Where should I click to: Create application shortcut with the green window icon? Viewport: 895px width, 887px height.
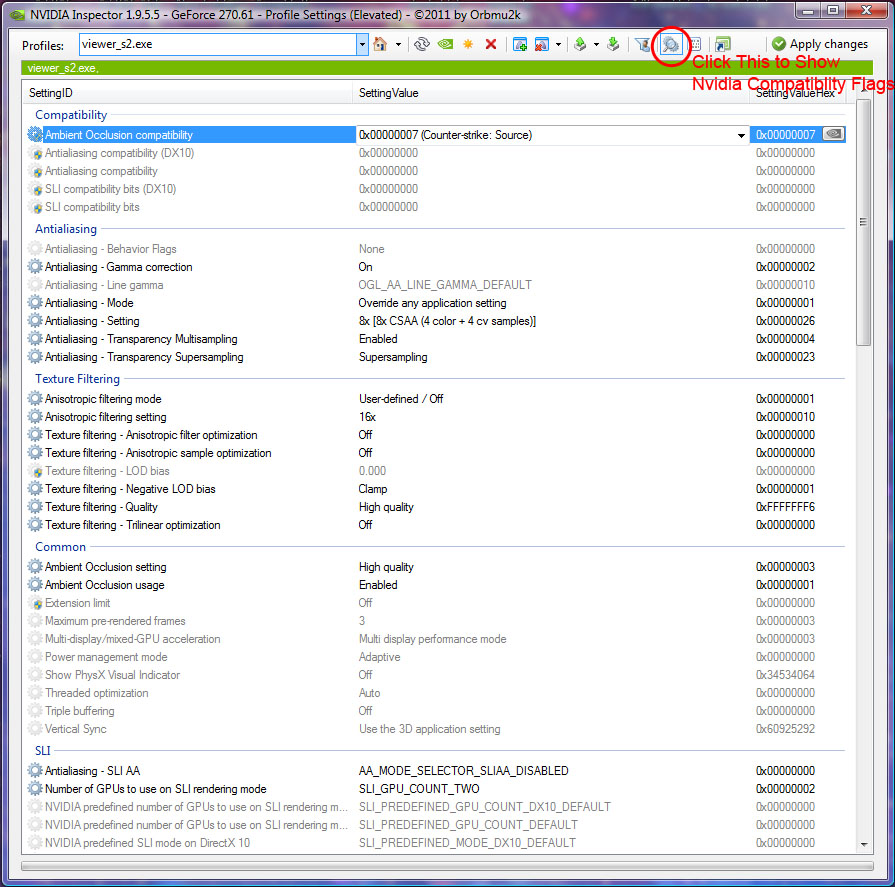point(723,44)
